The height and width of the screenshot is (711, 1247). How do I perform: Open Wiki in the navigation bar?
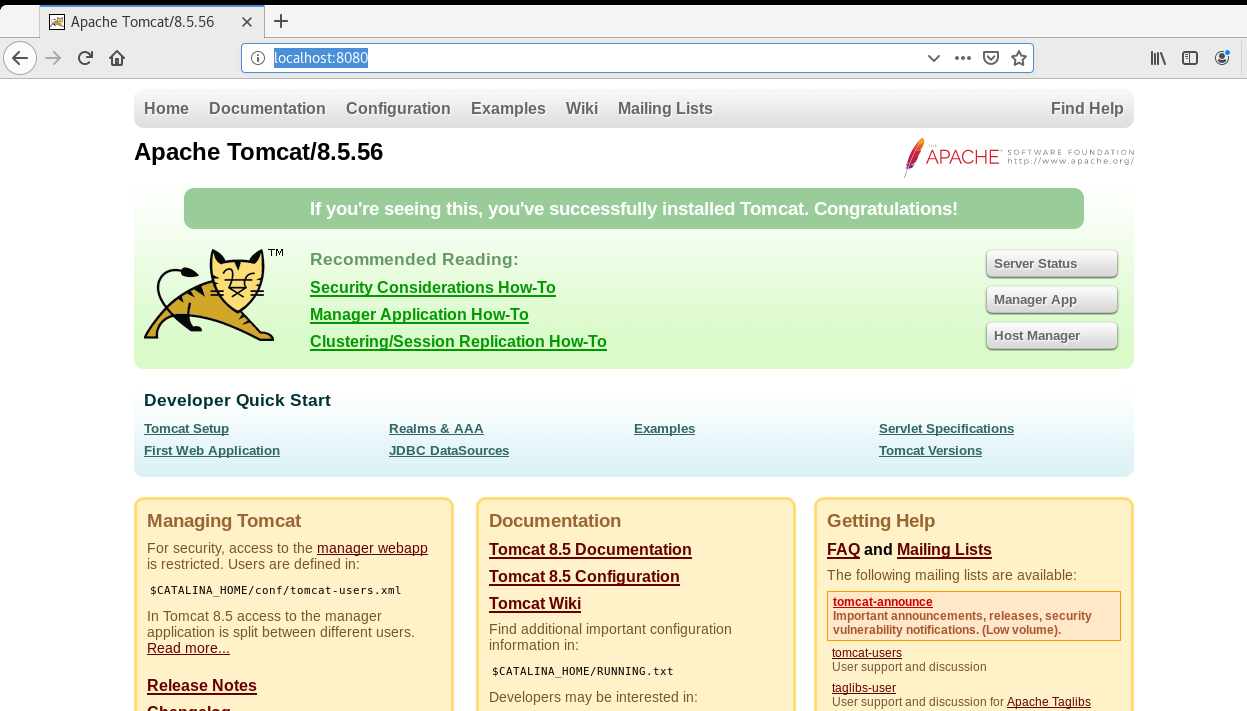click(x=582, y=108)
